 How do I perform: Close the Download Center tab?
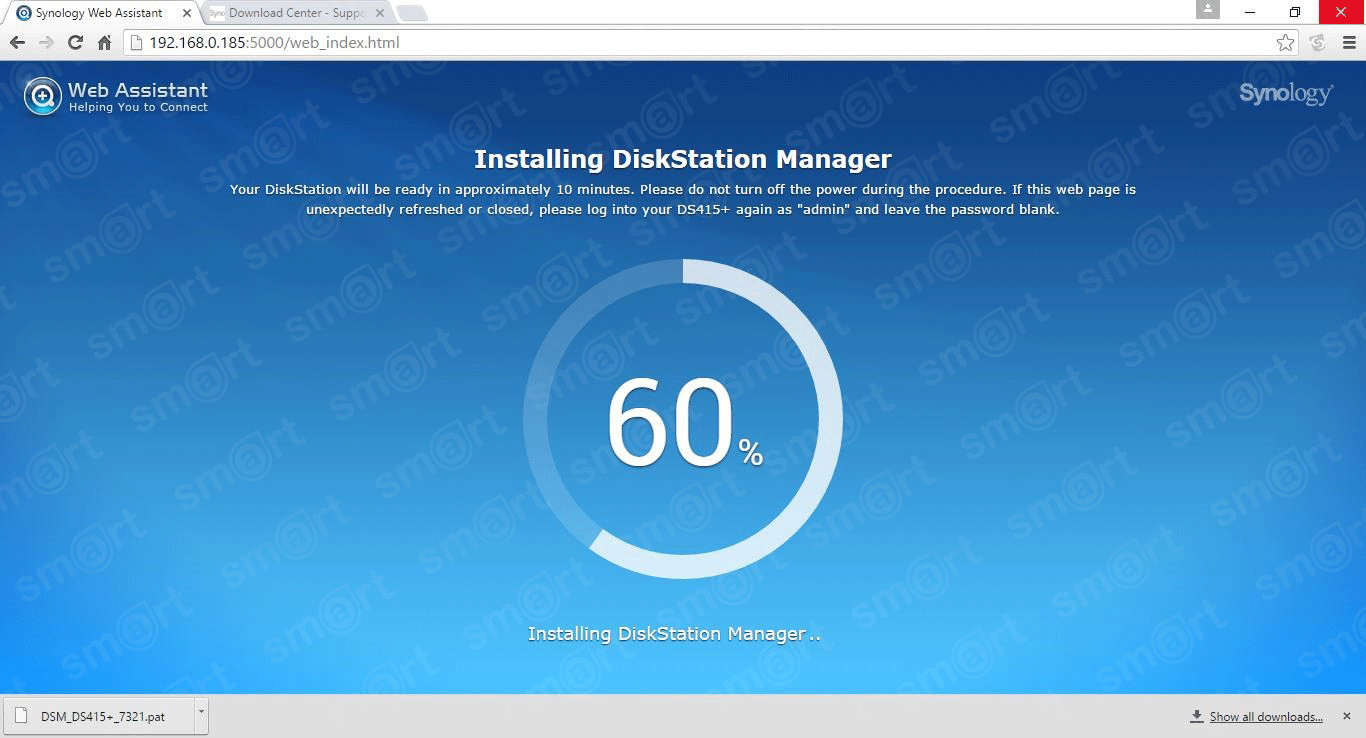pos(380,13)
